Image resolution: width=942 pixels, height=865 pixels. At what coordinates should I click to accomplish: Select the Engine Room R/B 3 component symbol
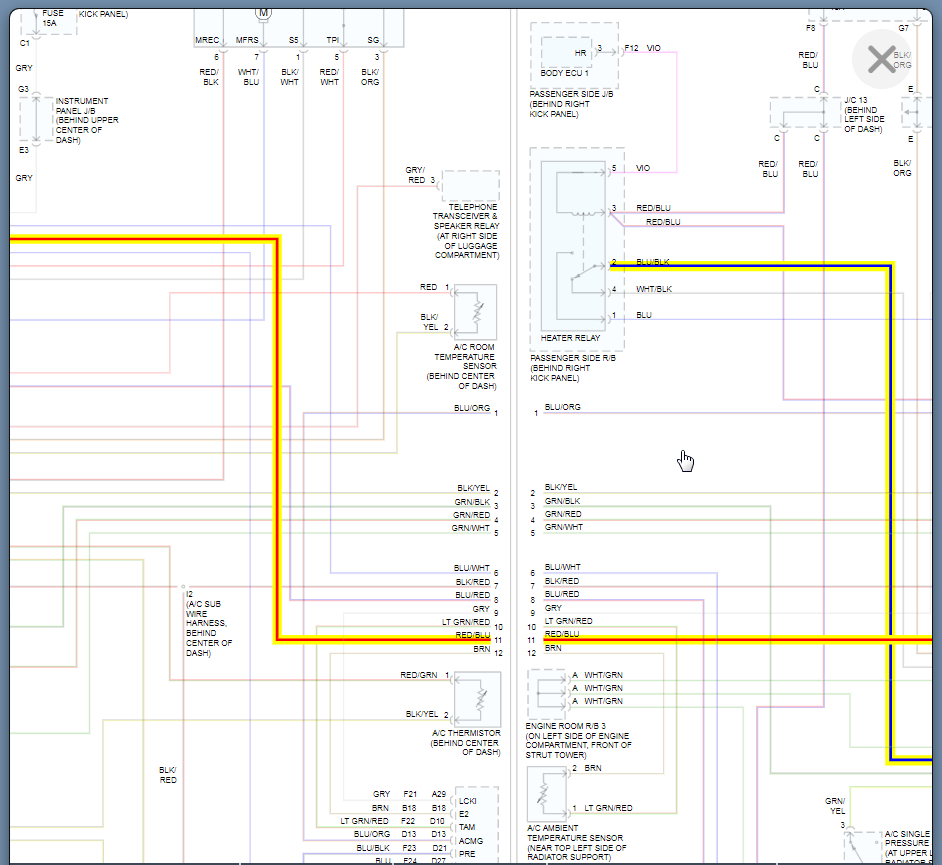tap(546, 687)
